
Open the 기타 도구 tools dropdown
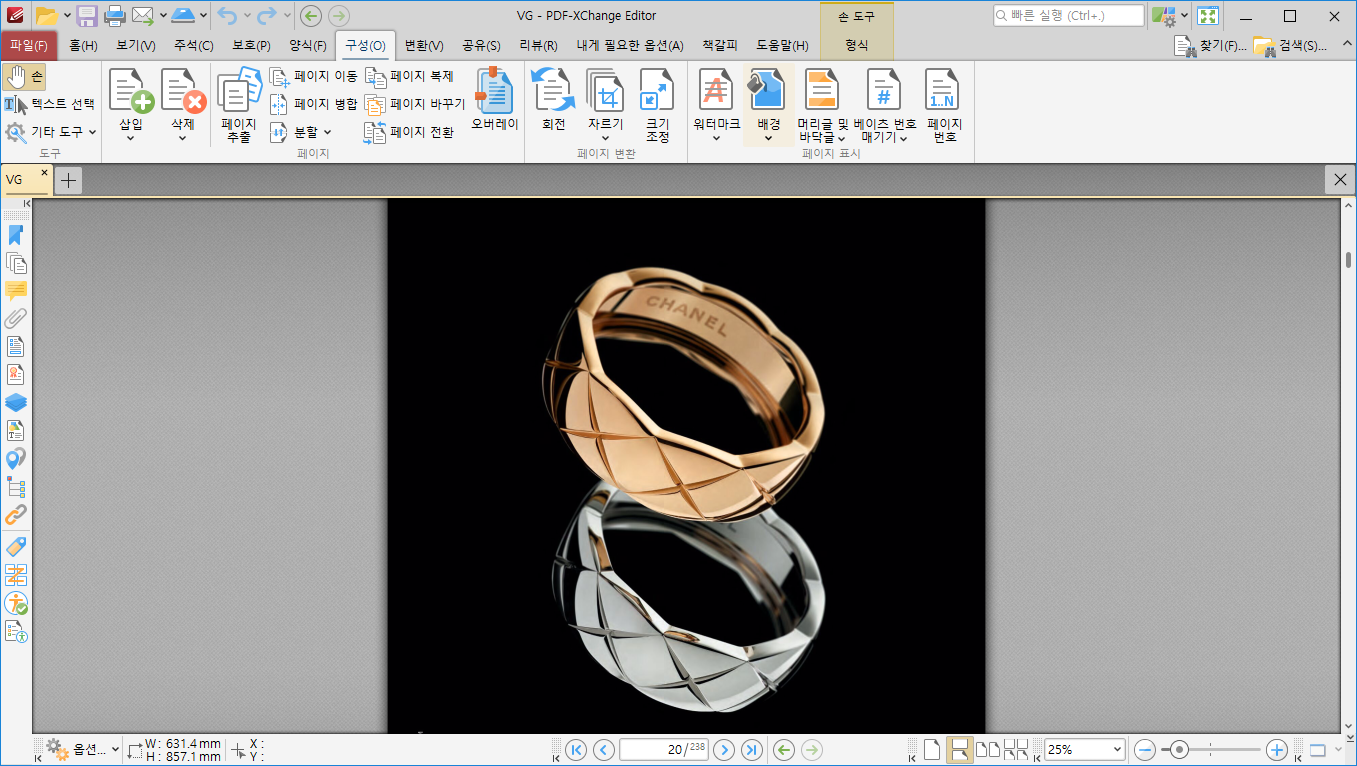point(50,131)
